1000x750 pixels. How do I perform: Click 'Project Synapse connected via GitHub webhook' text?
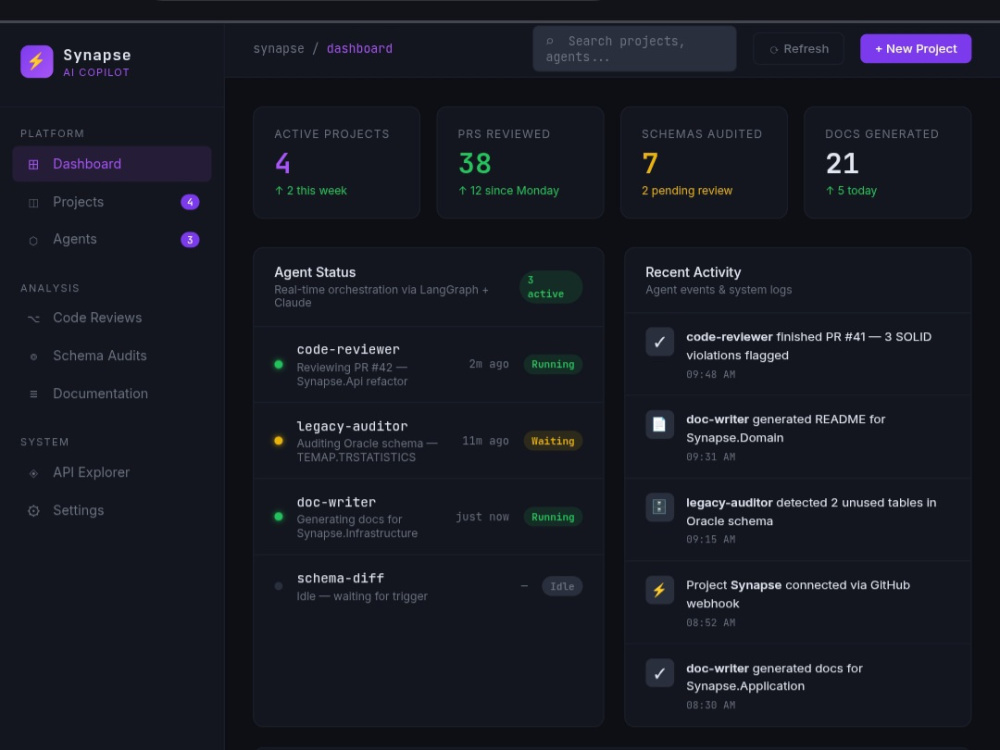point(798,594)
